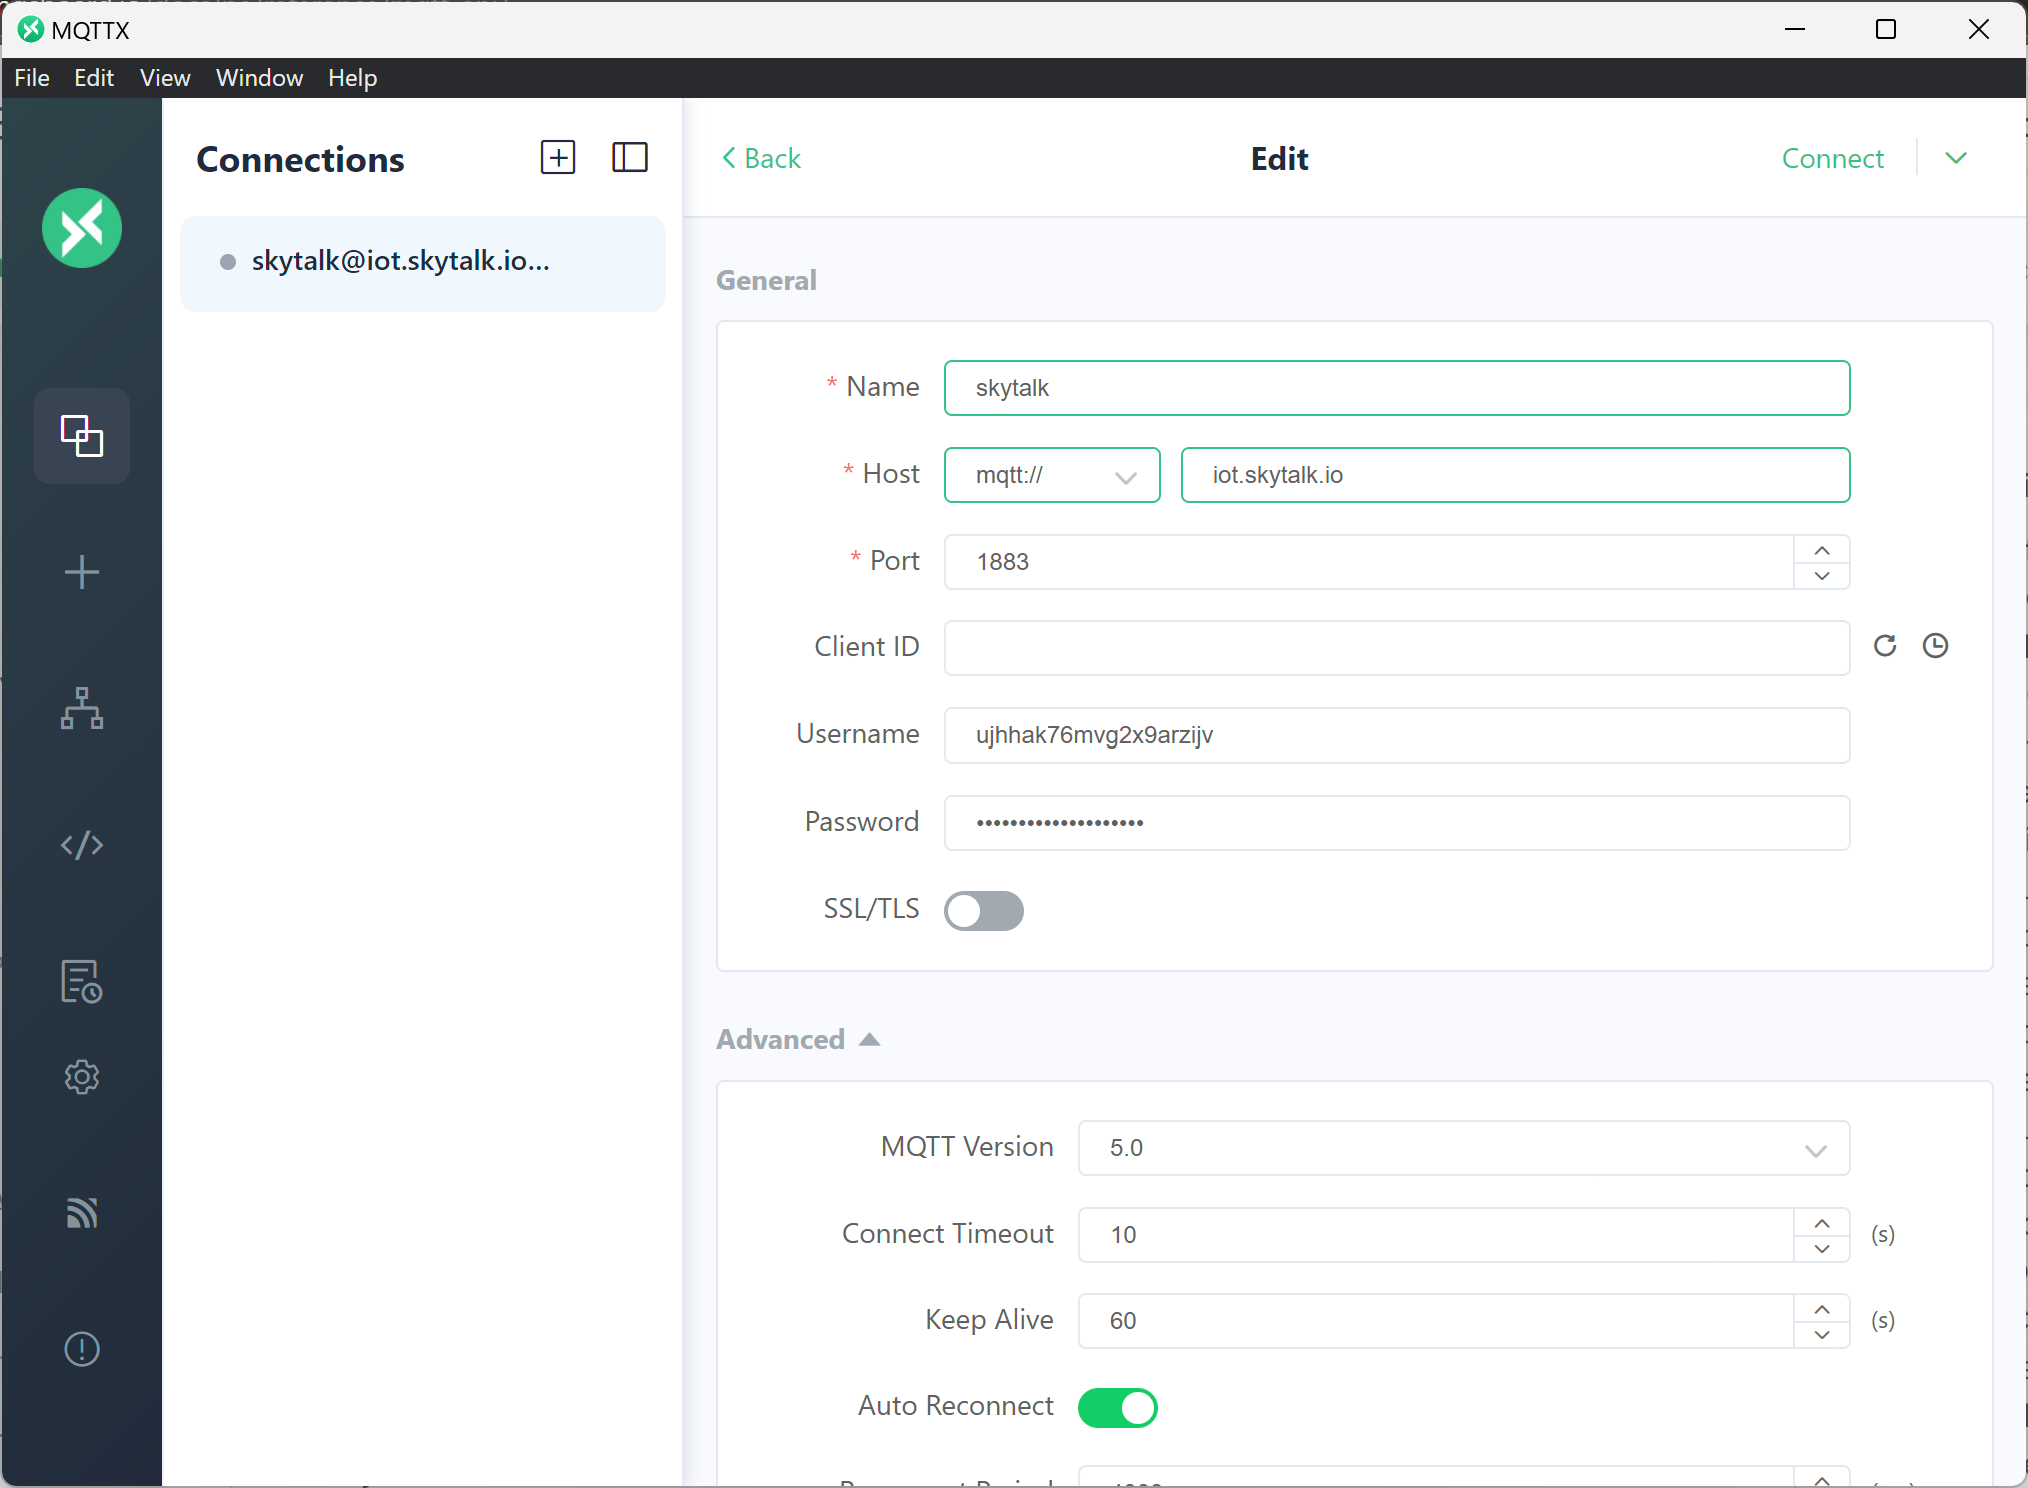Viewport: 2028px width, 1488px height.
Task: Disable Auto Reconnect
Action: point(1117,1407)
